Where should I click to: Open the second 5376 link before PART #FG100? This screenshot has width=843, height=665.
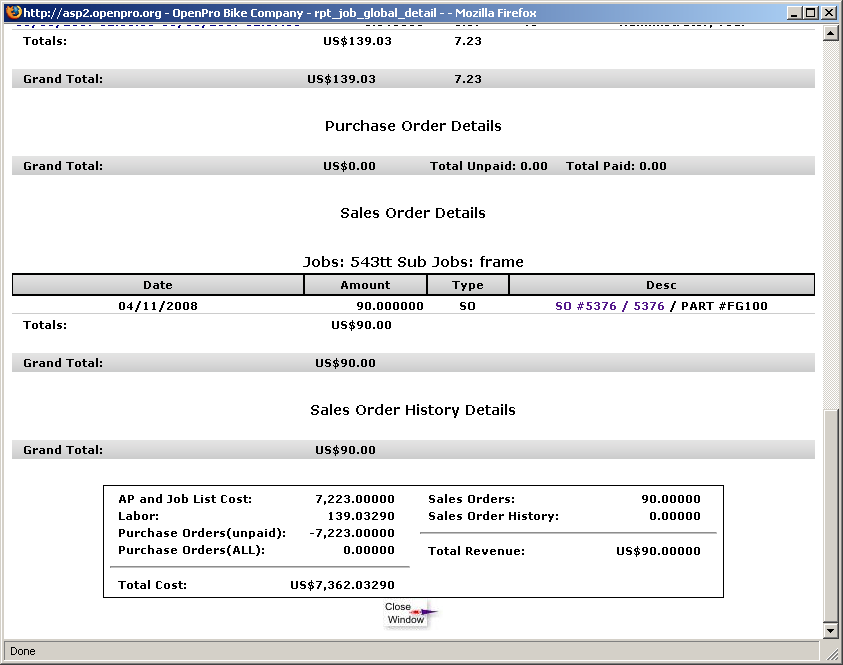pos(648,306)
